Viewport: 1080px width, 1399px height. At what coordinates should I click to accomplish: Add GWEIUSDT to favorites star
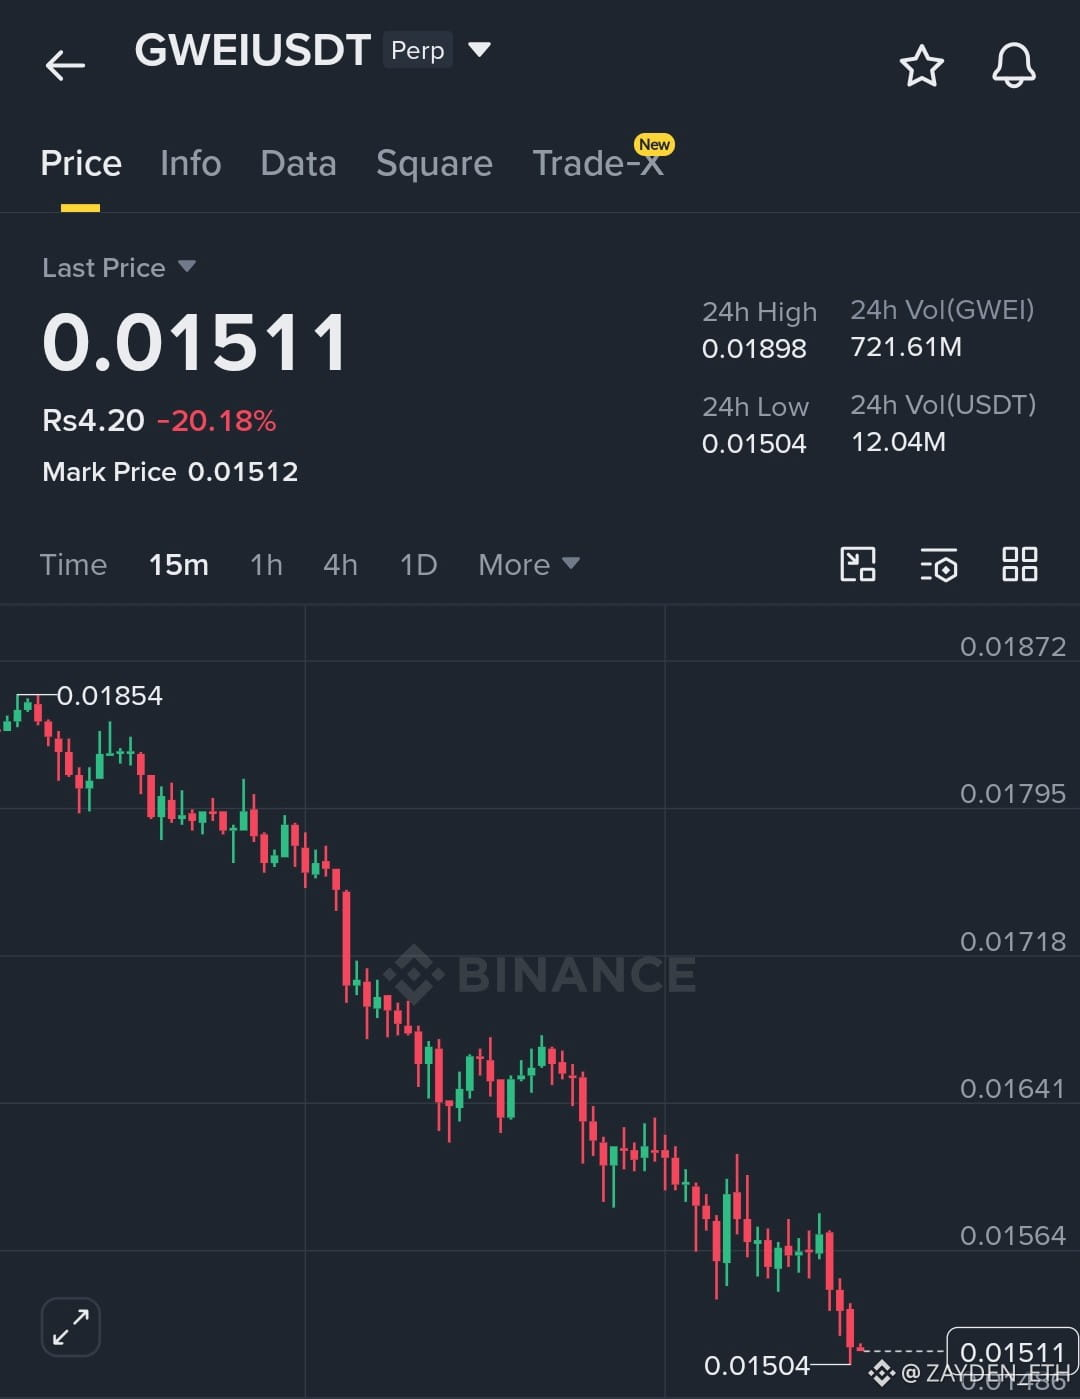921,66
